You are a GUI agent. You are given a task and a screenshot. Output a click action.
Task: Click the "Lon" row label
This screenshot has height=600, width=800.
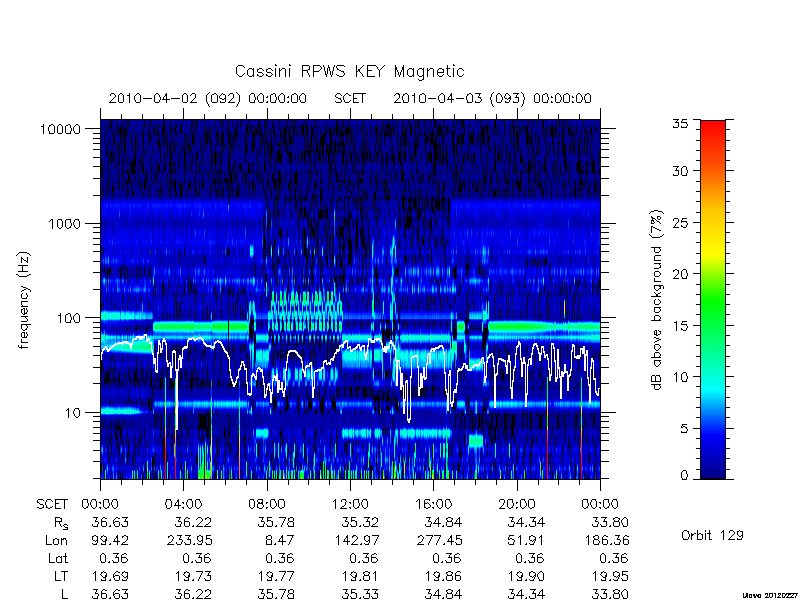[x=57, y=540]
